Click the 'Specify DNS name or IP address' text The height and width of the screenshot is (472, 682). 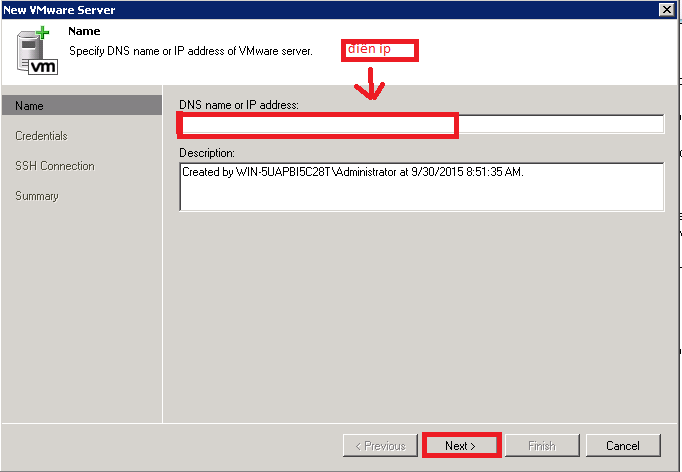[x=191, y=51]
